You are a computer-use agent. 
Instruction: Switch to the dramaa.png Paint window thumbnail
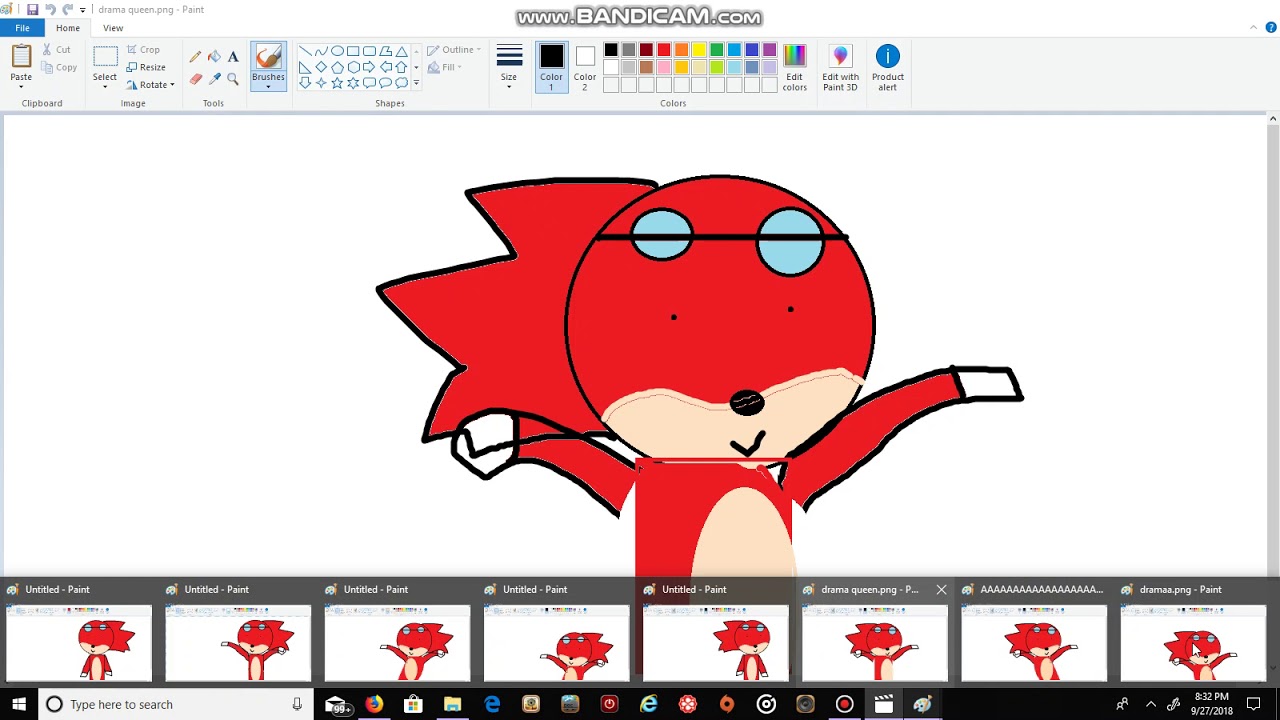[x=1193, y=631]
